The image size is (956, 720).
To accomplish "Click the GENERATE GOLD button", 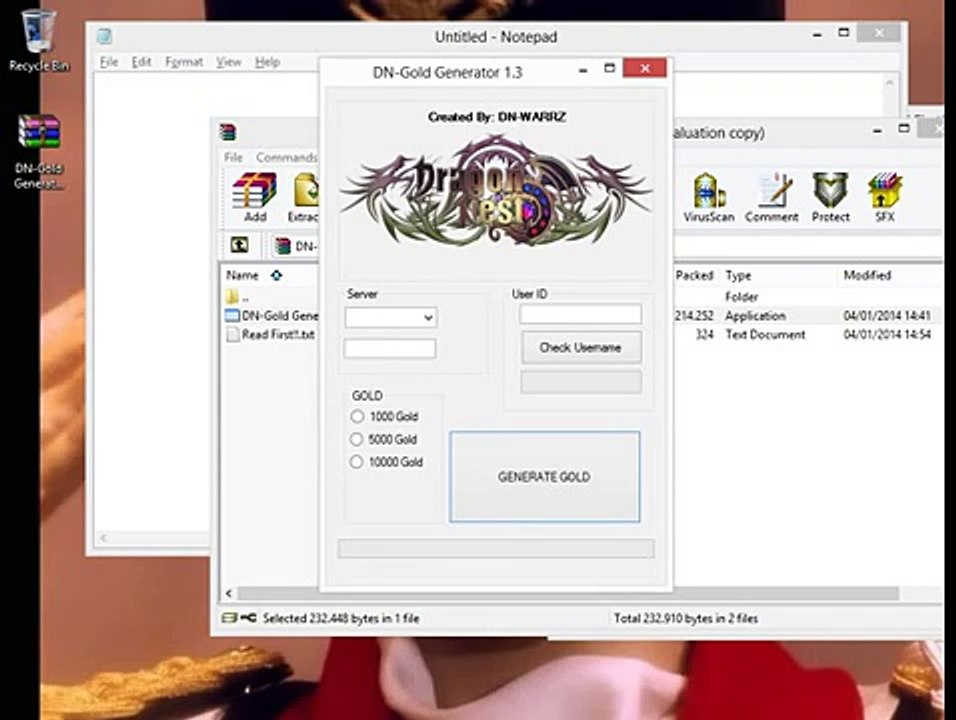I will (x=544, y=477).
